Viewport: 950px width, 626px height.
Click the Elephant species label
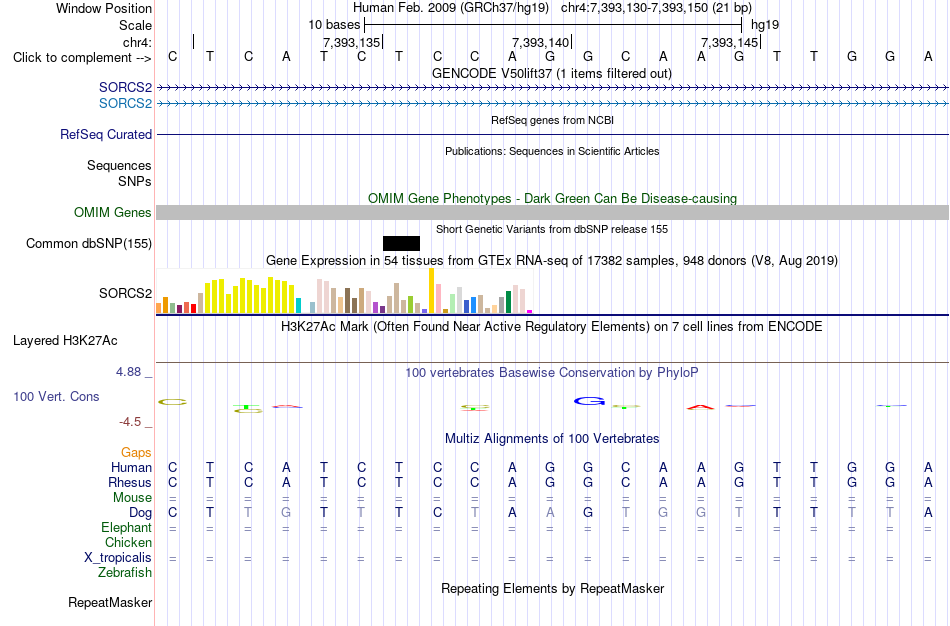(126, 527)
